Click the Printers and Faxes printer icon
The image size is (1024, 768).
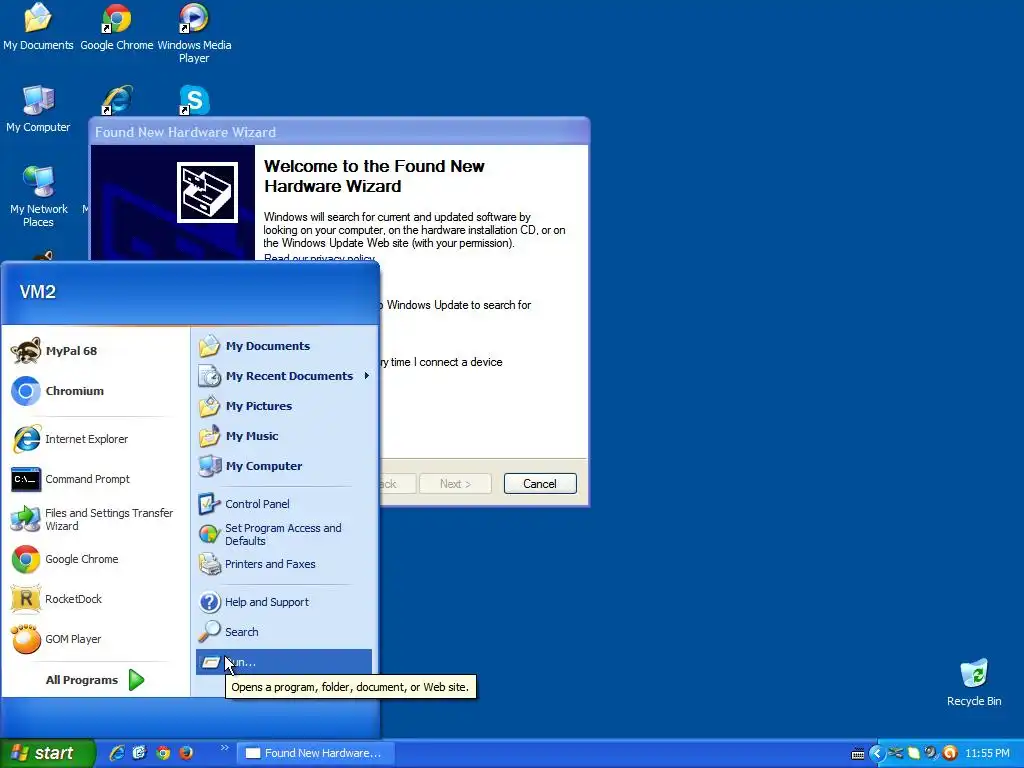[210, 564]
